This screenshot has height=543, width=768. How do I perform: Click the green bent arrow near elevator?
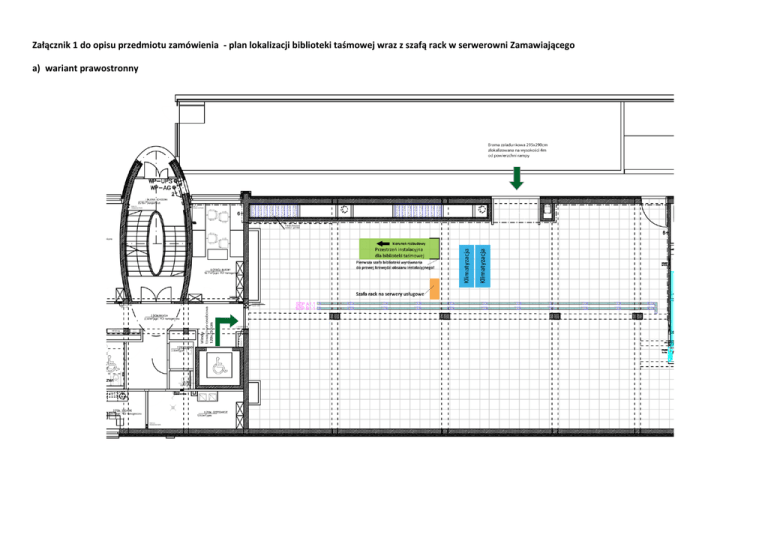(x=224, y=324)
